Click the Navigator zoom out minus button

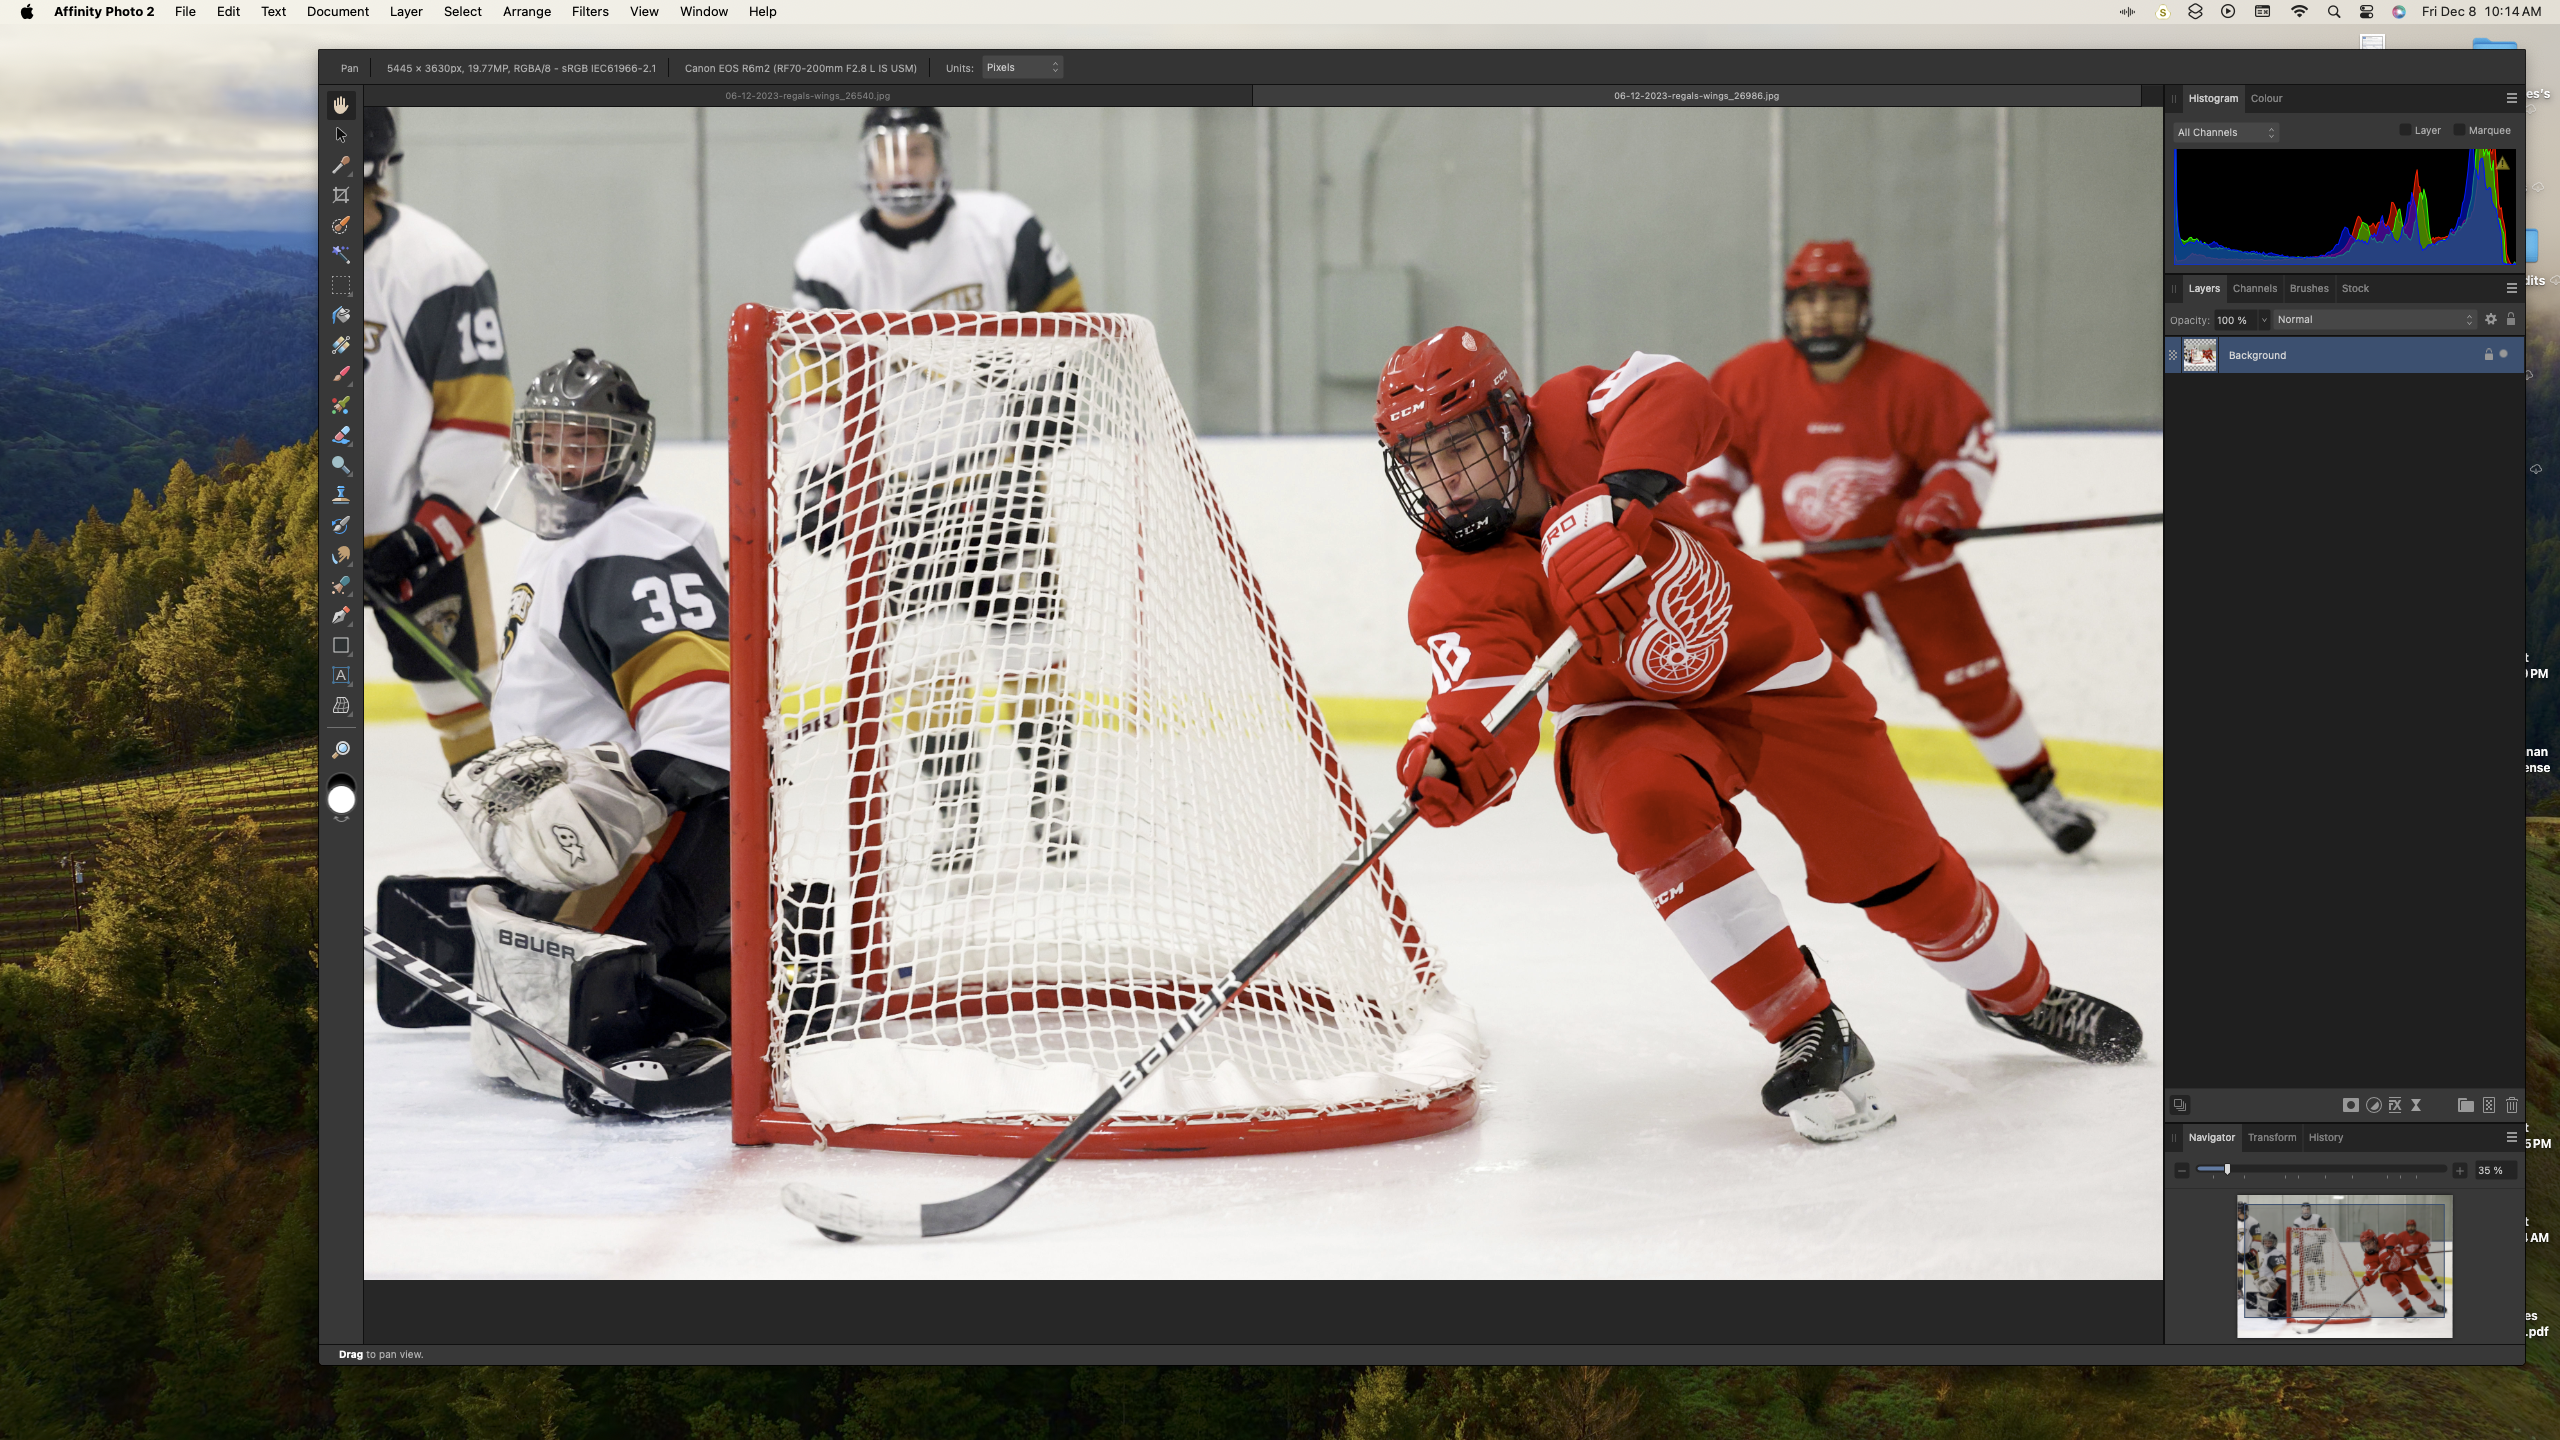click(x=2182, y=1170)
